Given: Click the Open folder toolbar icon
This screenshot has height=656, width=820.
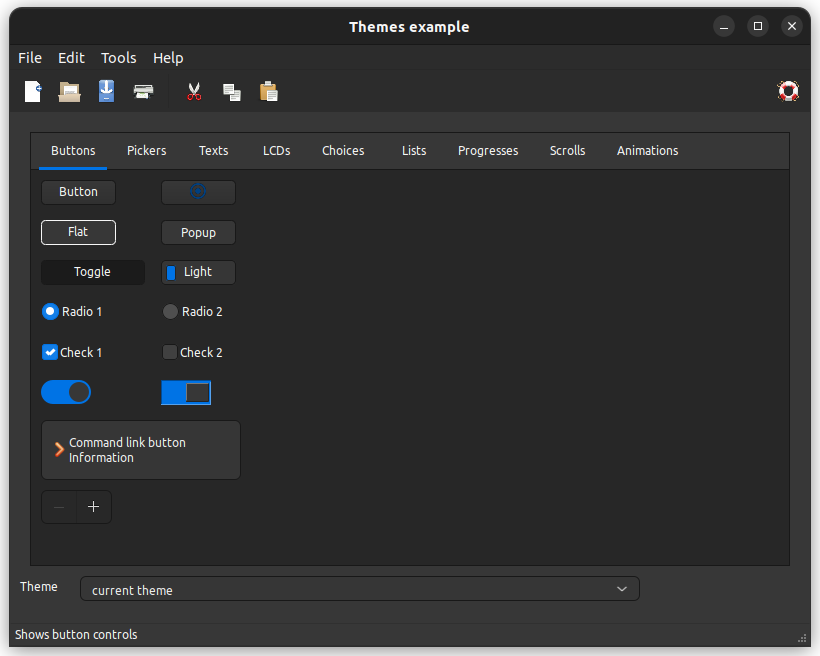Looking at the screenshot, I should coord(69,92).
